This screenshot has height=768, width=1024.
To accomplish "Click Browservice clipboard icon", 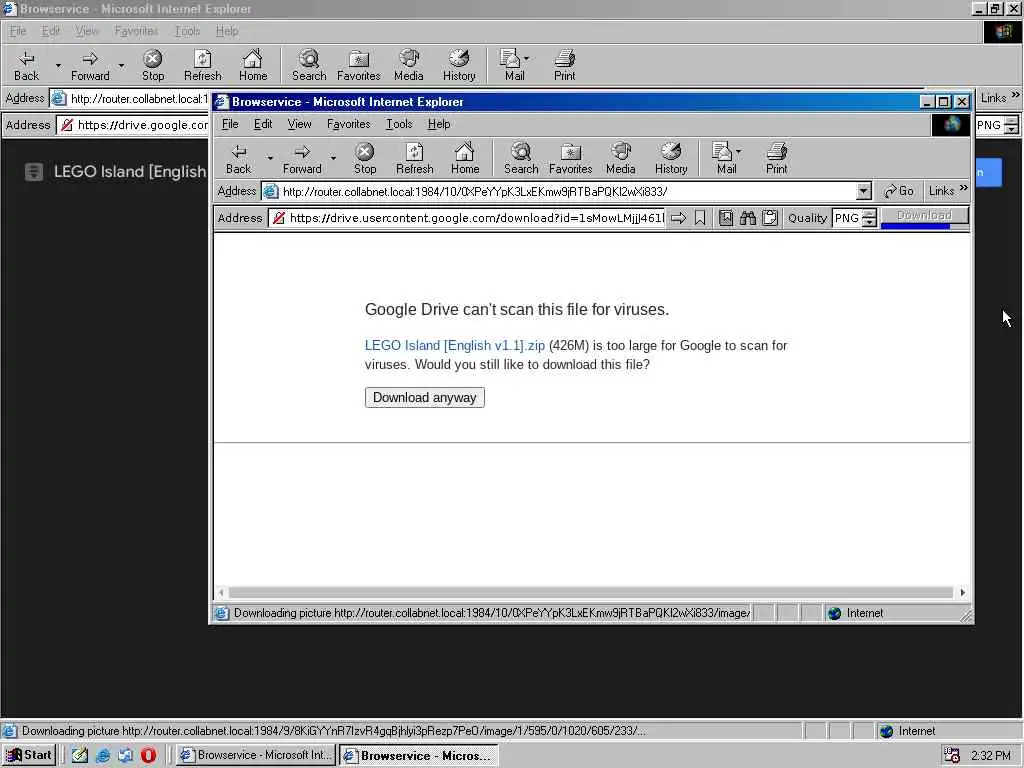I will [x=770, y=218].
